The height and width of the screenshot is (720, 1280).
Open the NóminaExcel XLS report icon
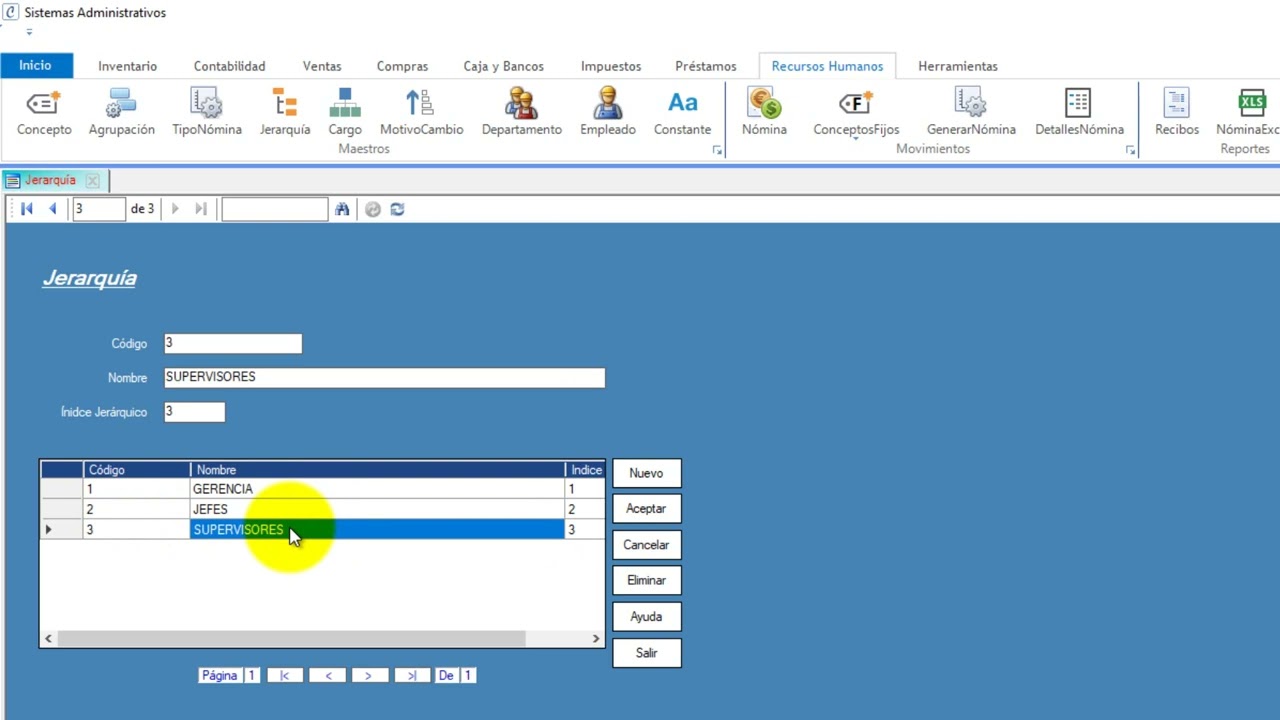click(1250, 112)
